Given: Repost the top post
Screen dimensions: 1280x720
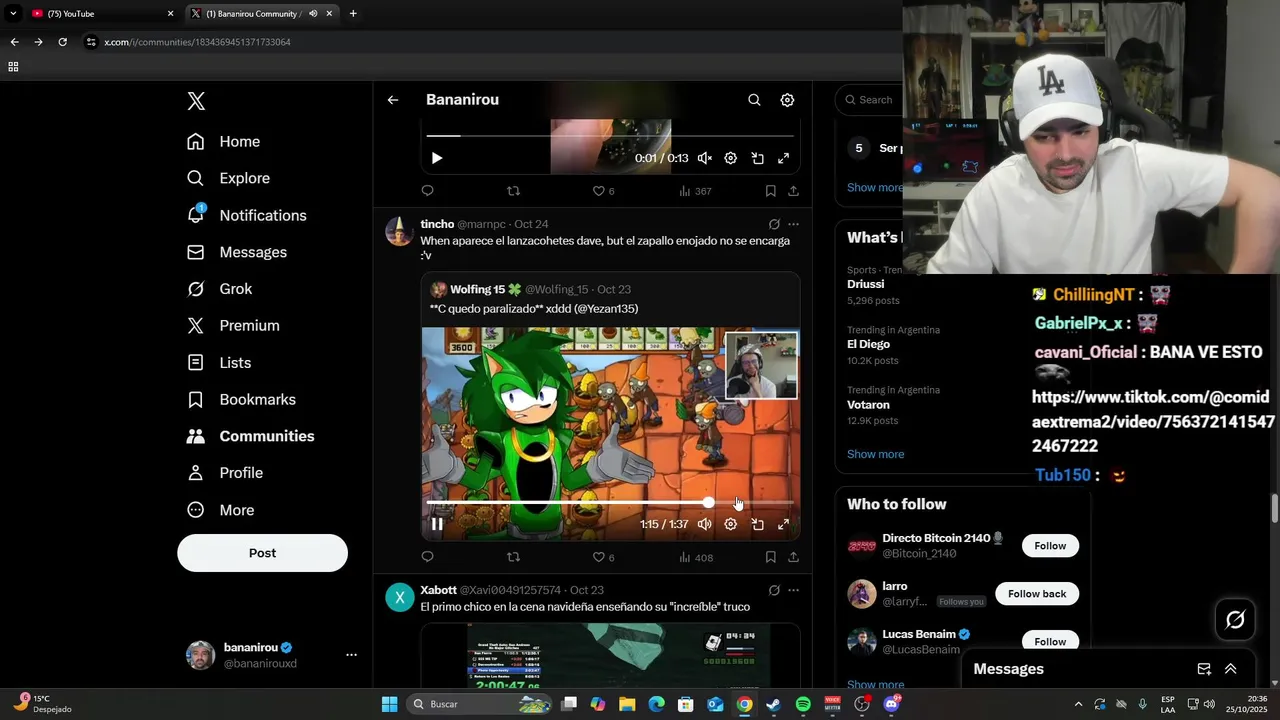Looking at the screenshot, I should click(513, 191).
